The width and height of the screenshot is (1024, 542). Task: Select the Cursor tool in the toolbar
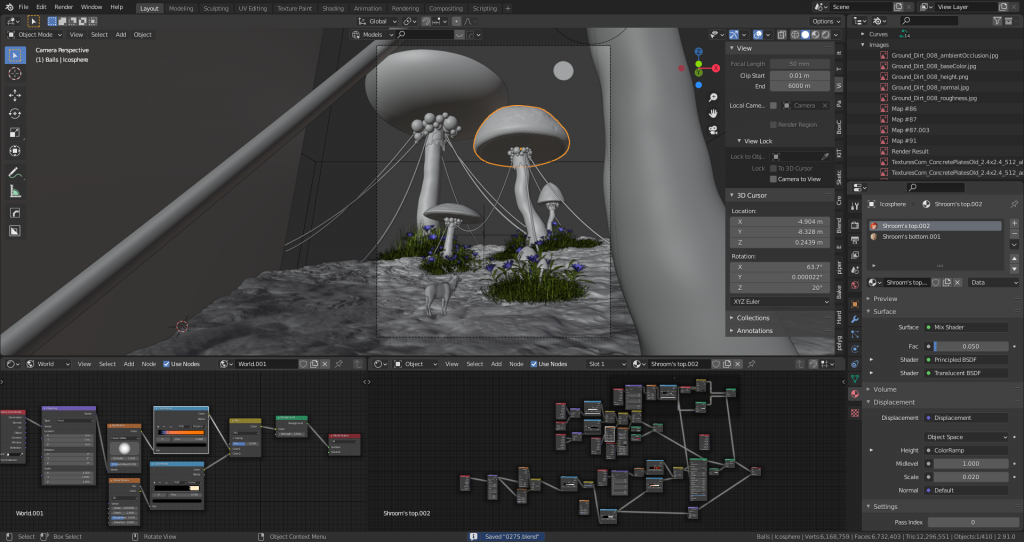pyautogui.click(x=14, y=74)
